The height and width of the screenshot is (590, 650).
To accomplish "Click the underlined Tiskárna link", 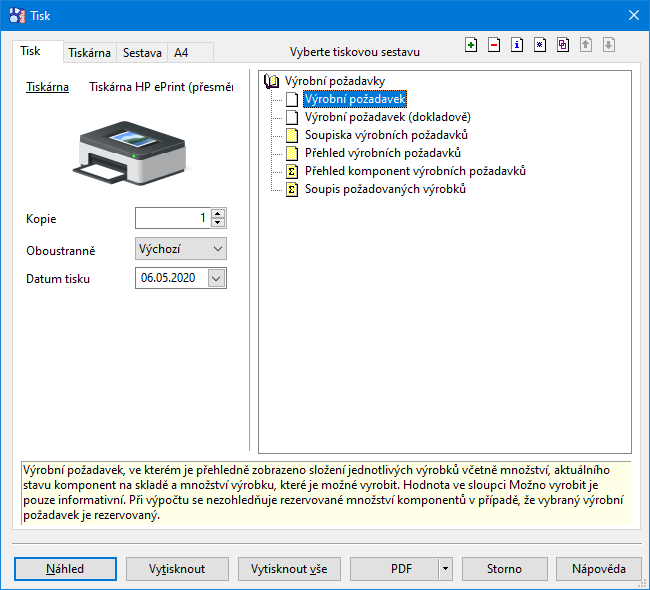I will coord(47,87).
